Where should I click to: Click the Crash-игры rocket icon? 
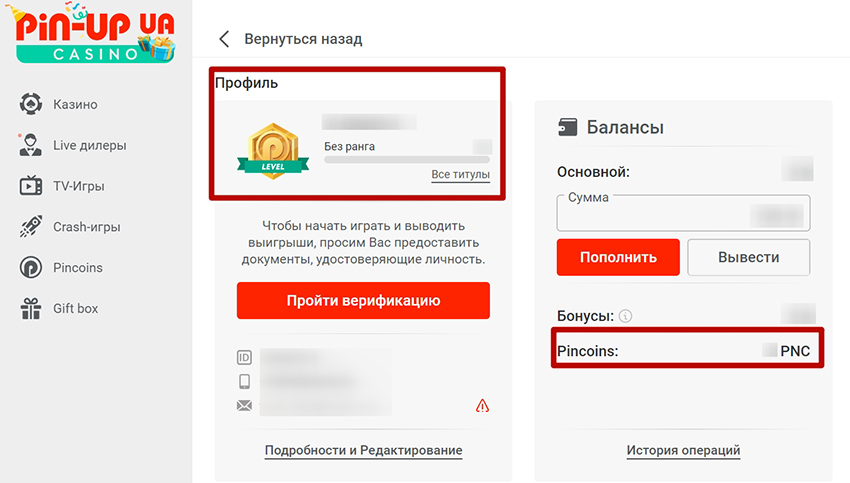tap(31, 227)
